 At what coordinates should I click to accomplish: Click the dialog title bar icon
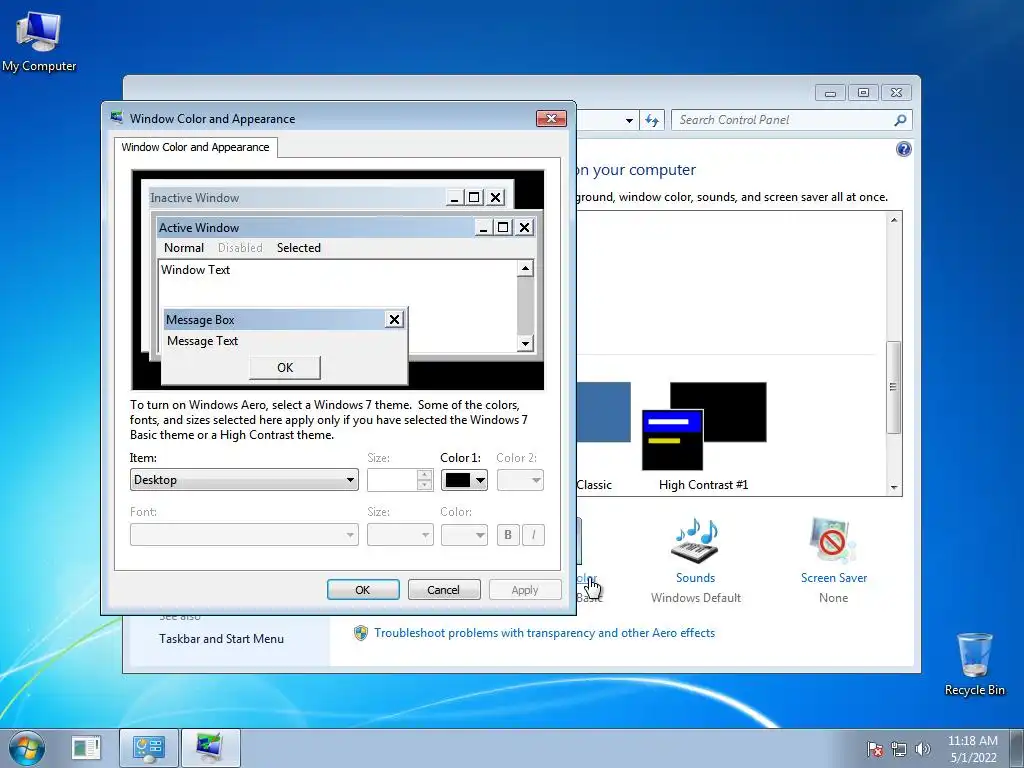117,118
